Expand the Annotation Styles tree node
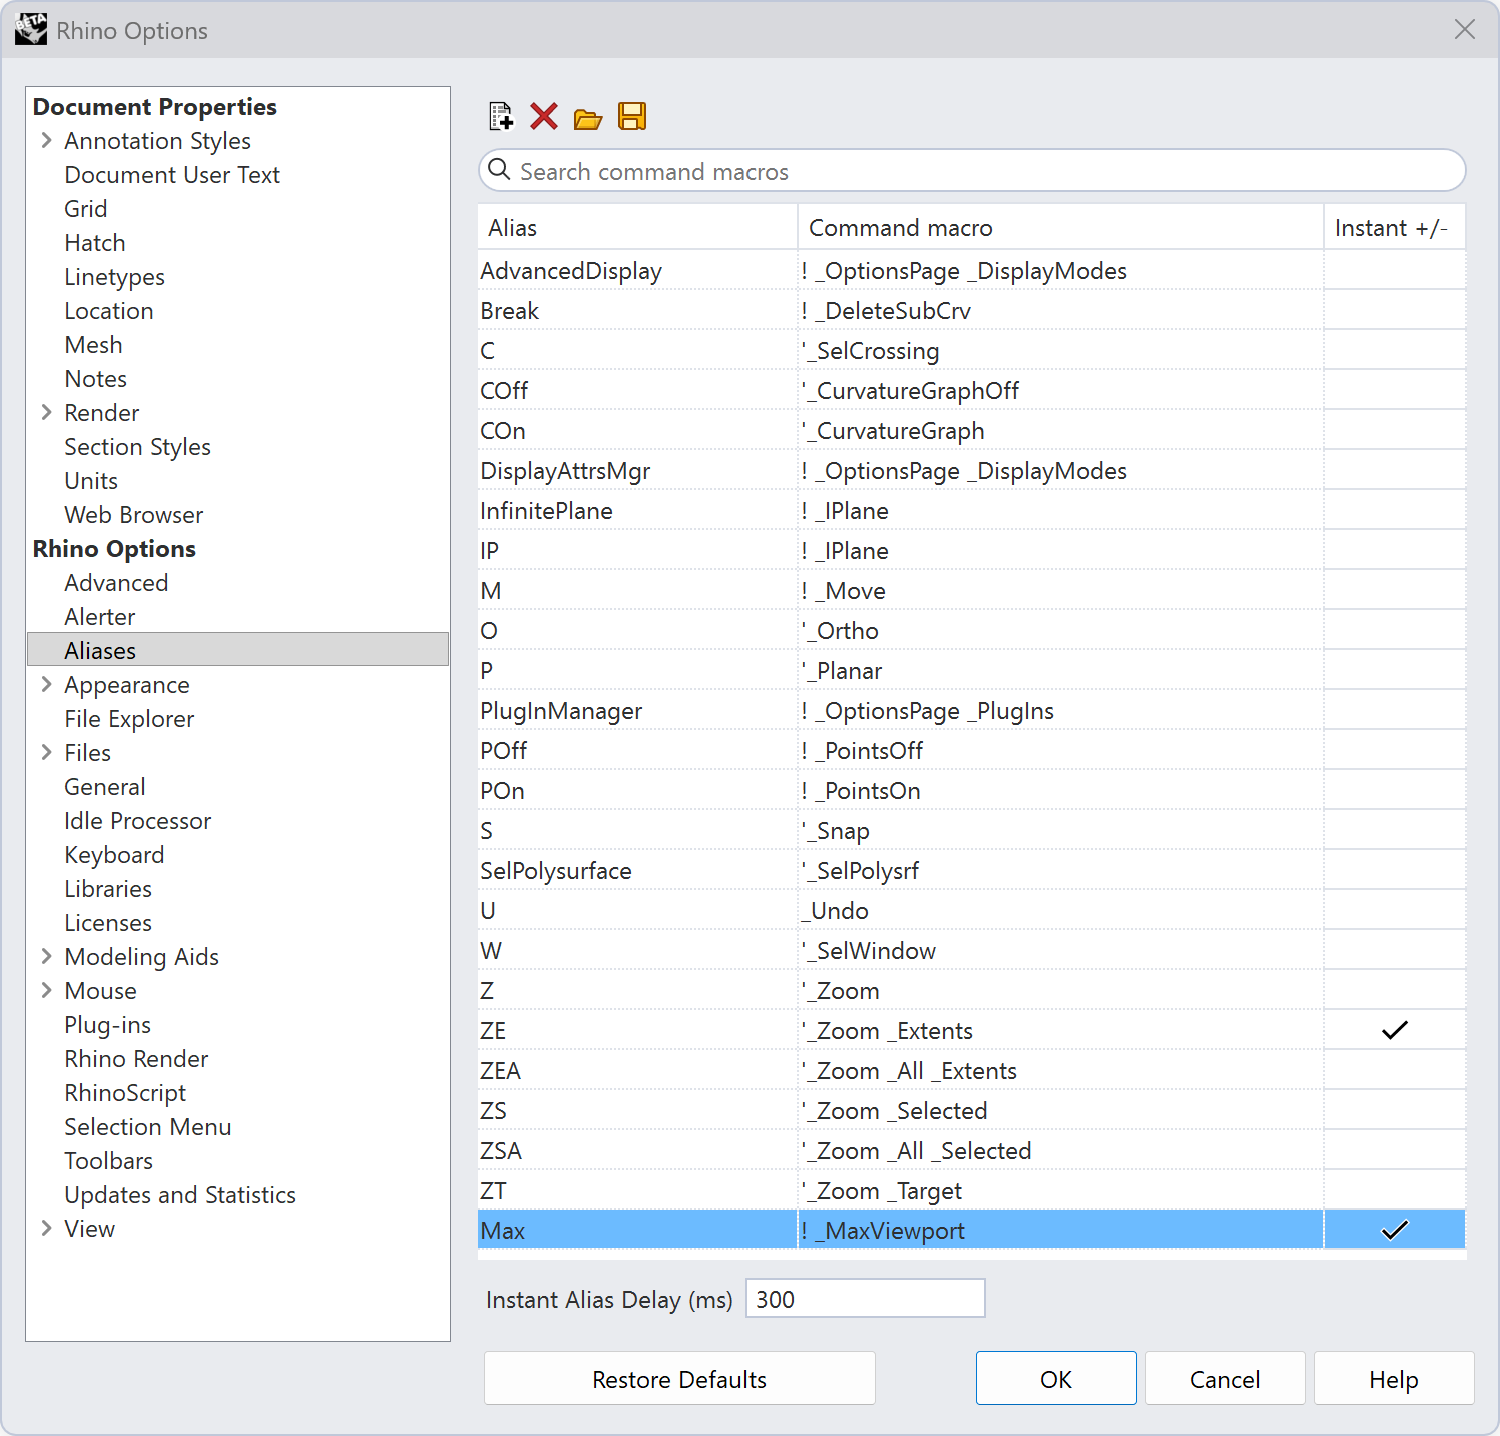The width and height of the screenshot is (1500, 1436). coord(46,141)
